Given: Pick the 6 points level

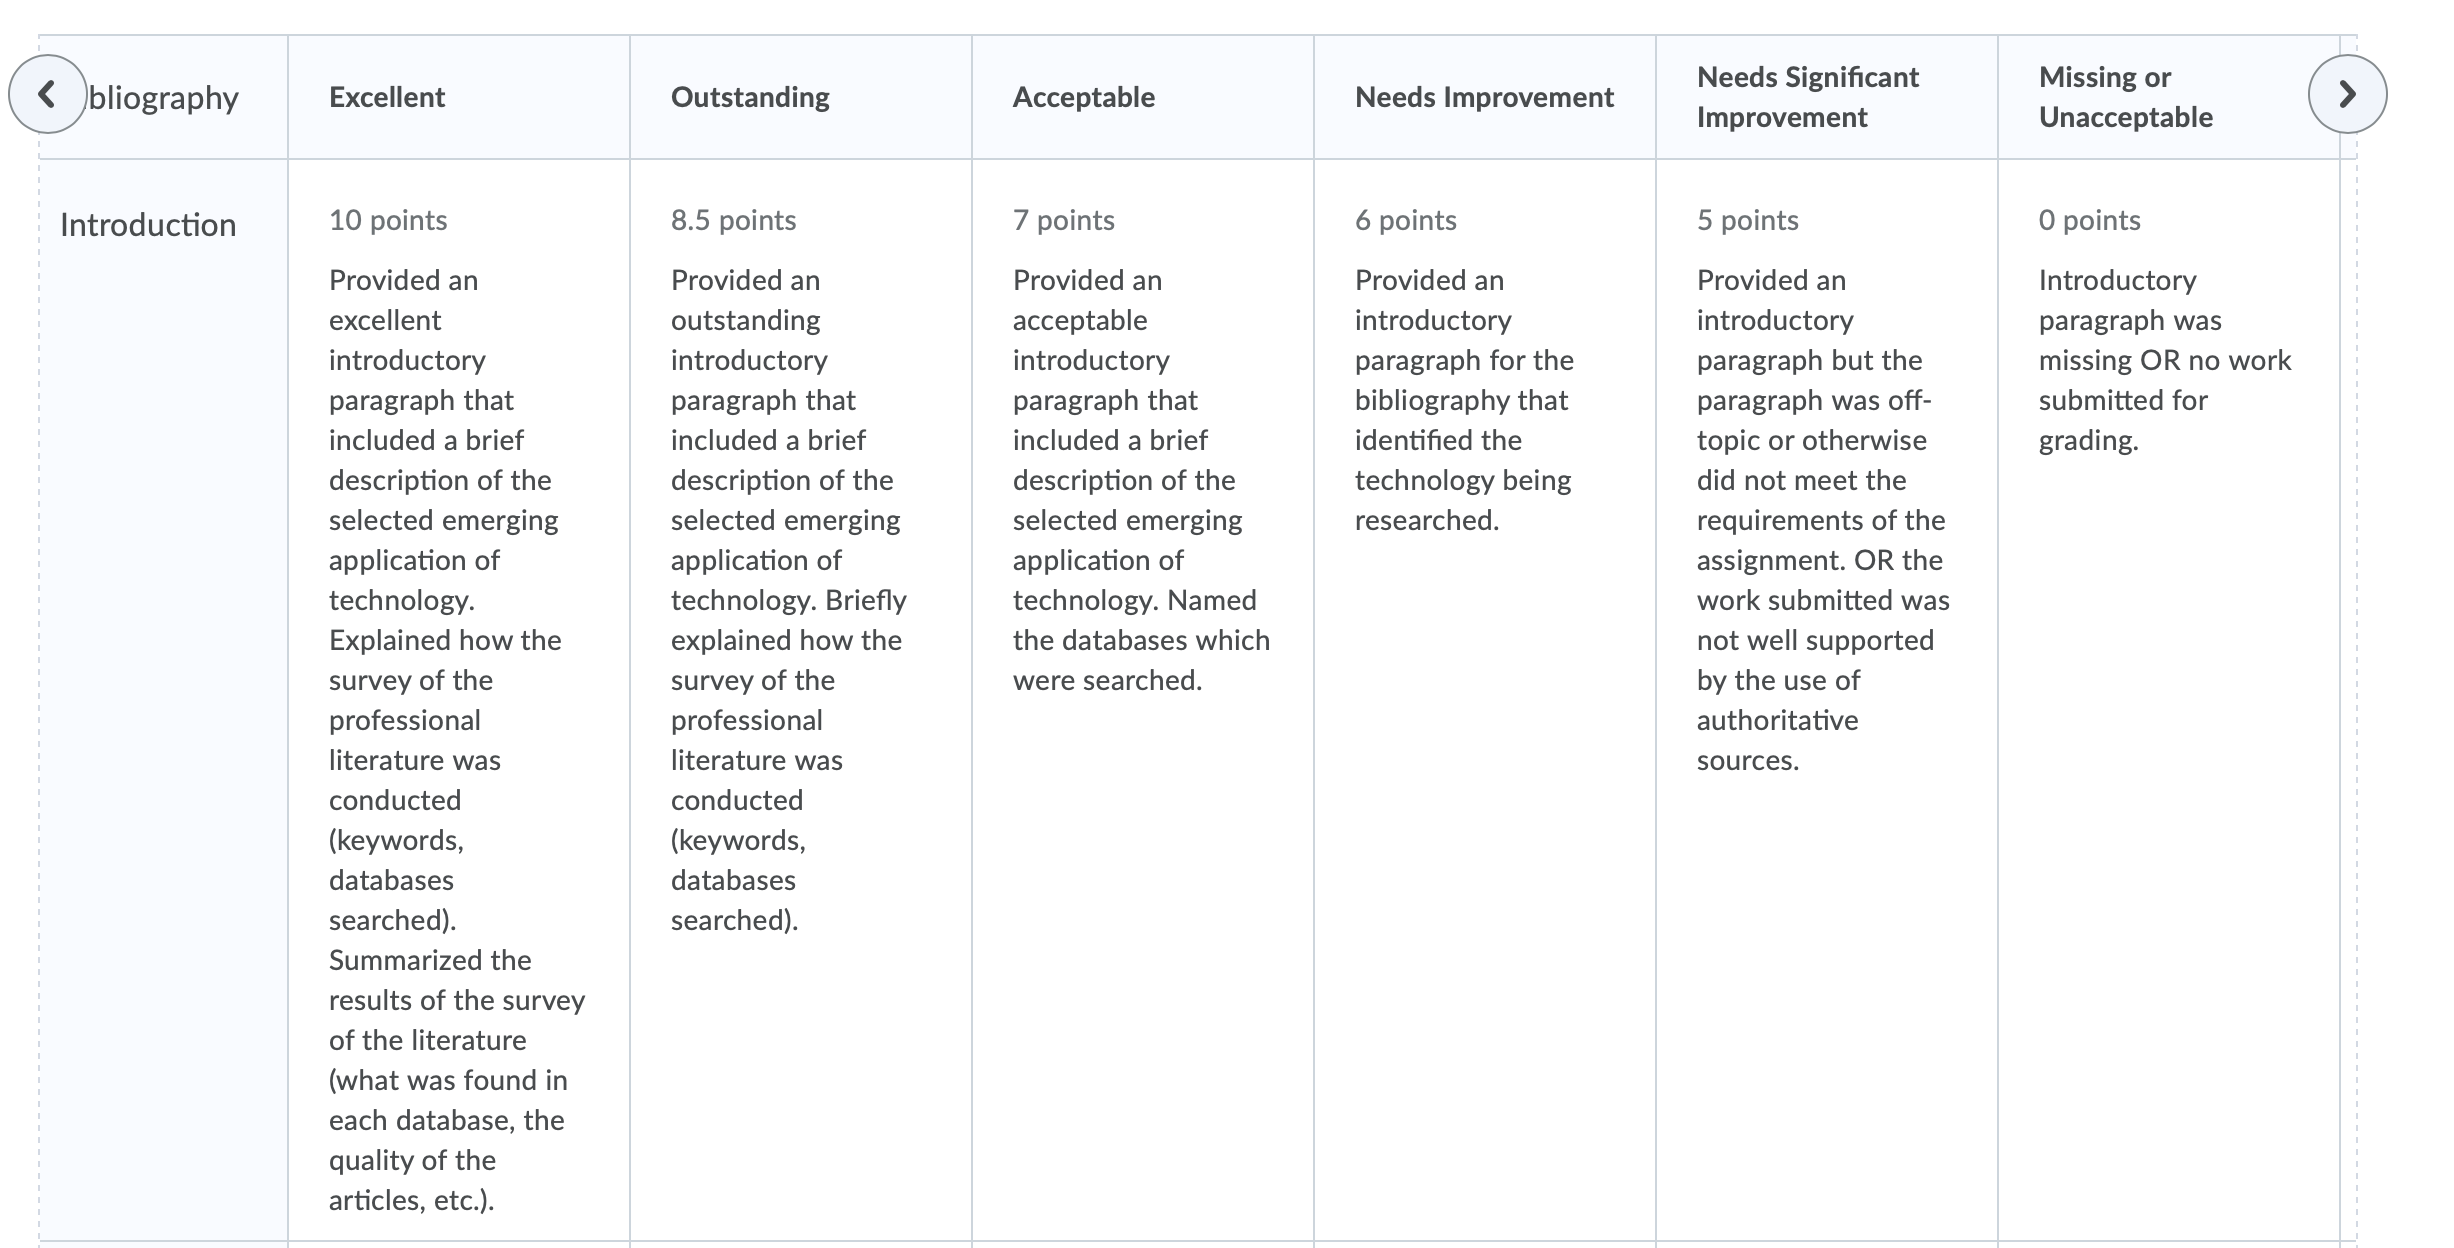Looking at the screenshot, I should [1405, 220].
